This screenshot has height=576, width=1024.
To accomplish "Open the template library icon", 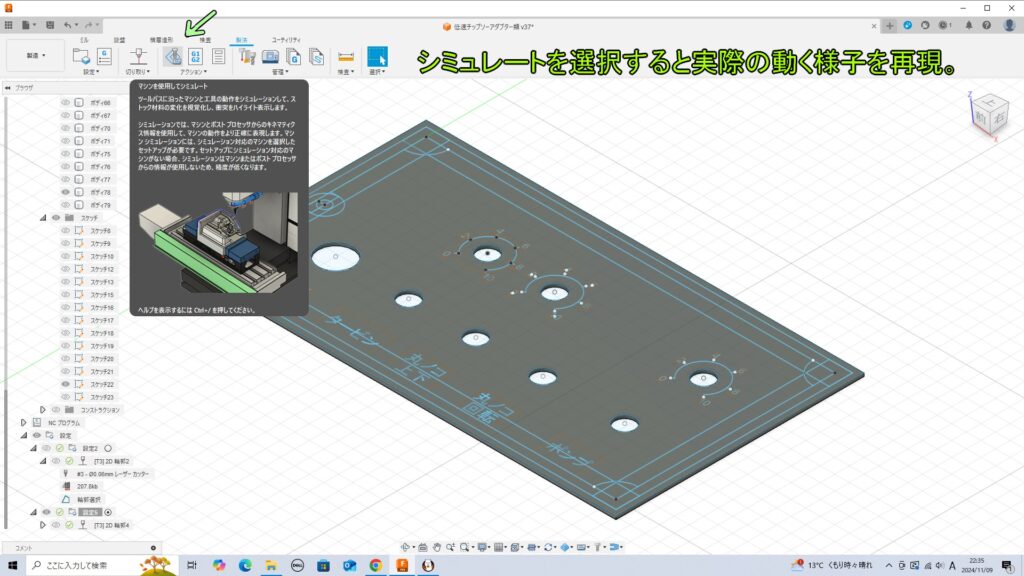I will coord(317,57).
